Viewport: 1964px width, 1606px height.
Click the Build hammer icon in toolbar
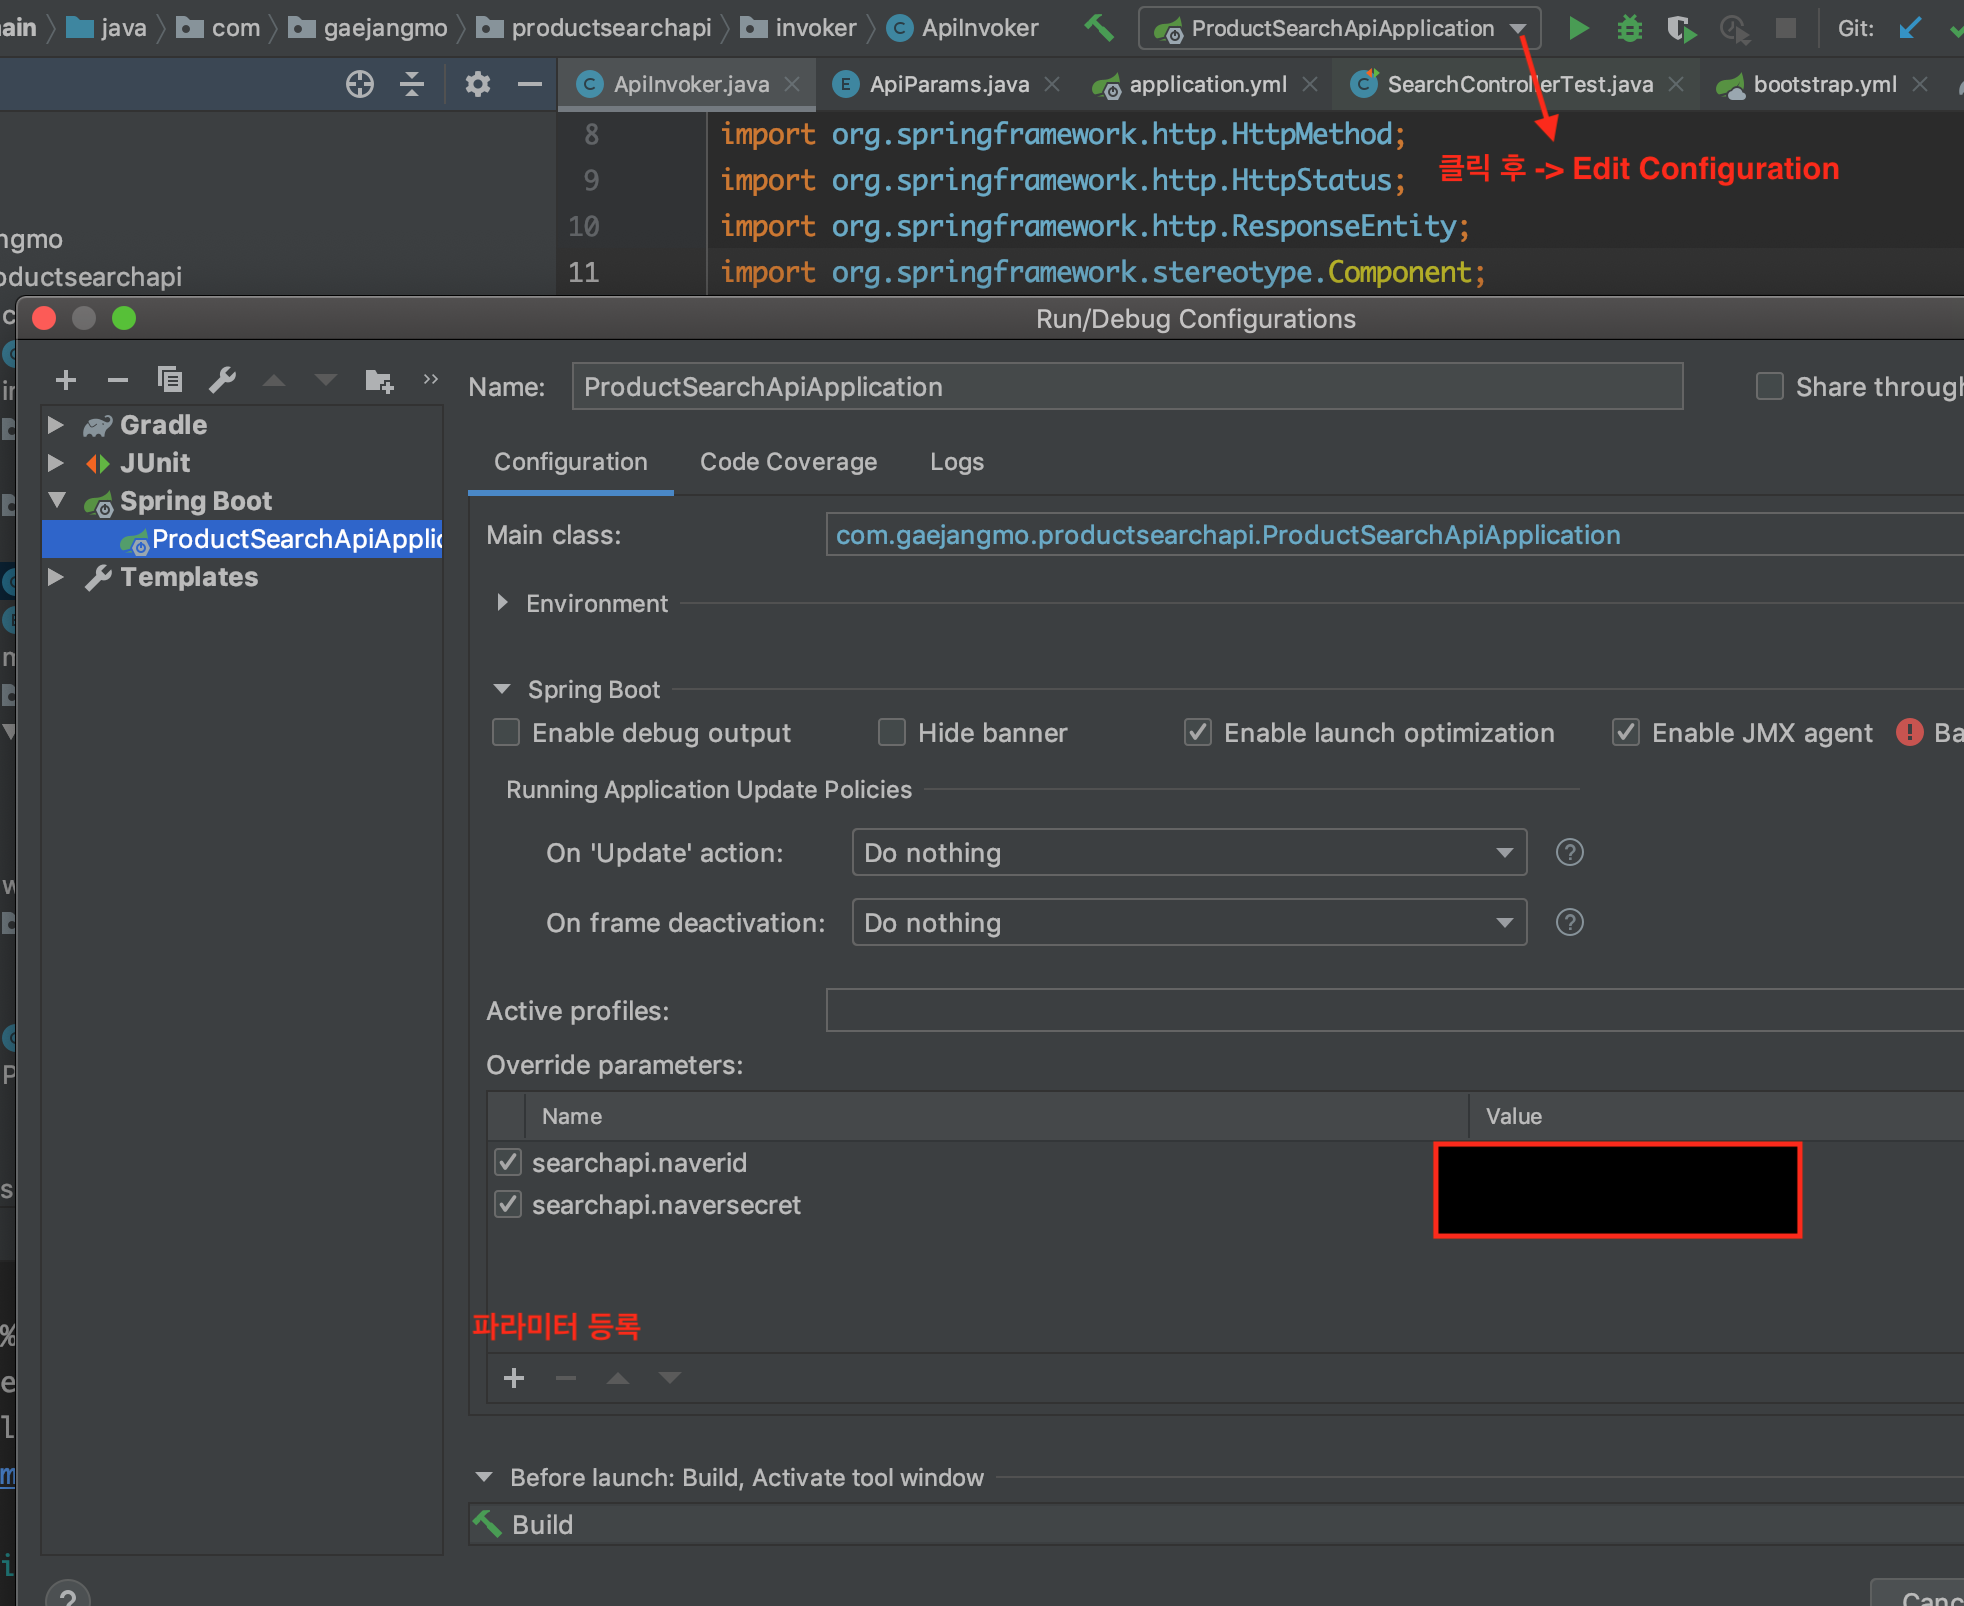click(1099, 28)
